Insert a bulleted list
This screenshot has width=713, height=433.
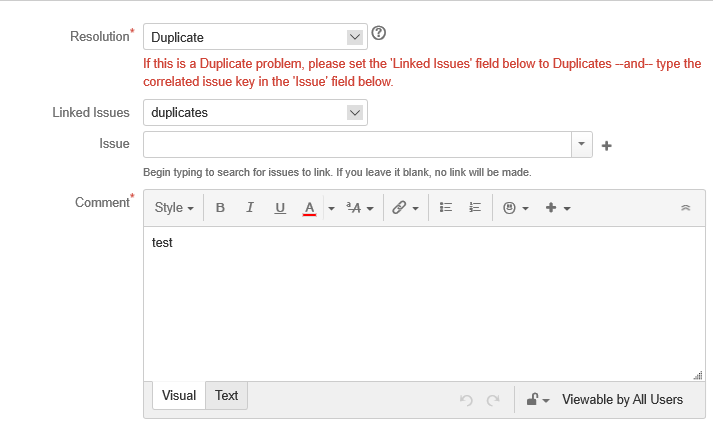point(446,208)
